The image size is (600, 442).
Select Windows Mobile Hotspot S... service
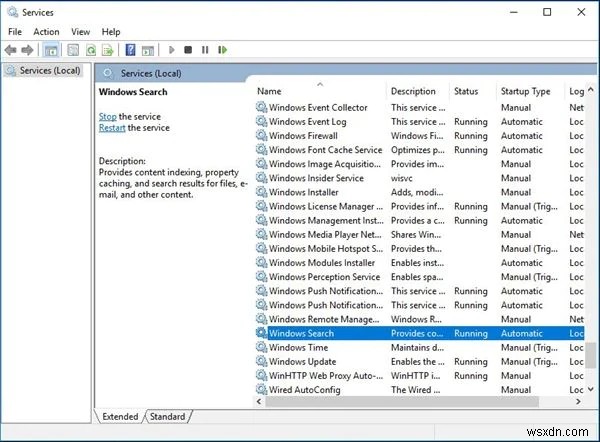(x=420, y=248)
